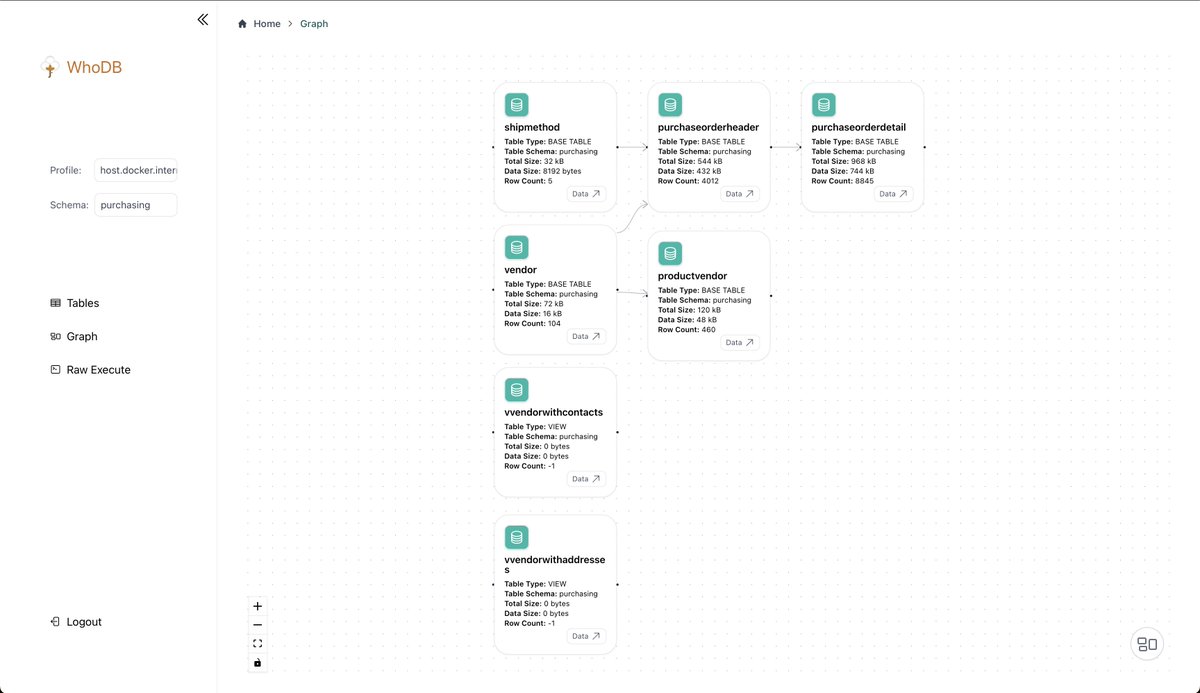
Task: Click Row Count 460 on productvendor card
Action: [x=687, y=329]
